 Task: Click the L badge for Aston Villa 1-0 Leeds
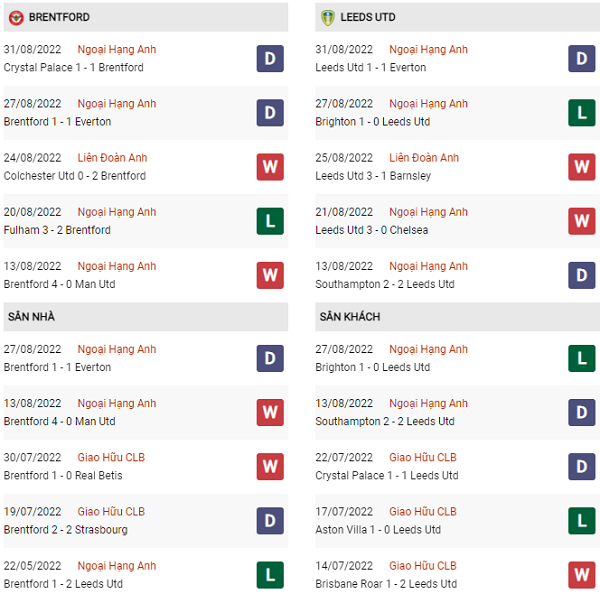point(582,521)
